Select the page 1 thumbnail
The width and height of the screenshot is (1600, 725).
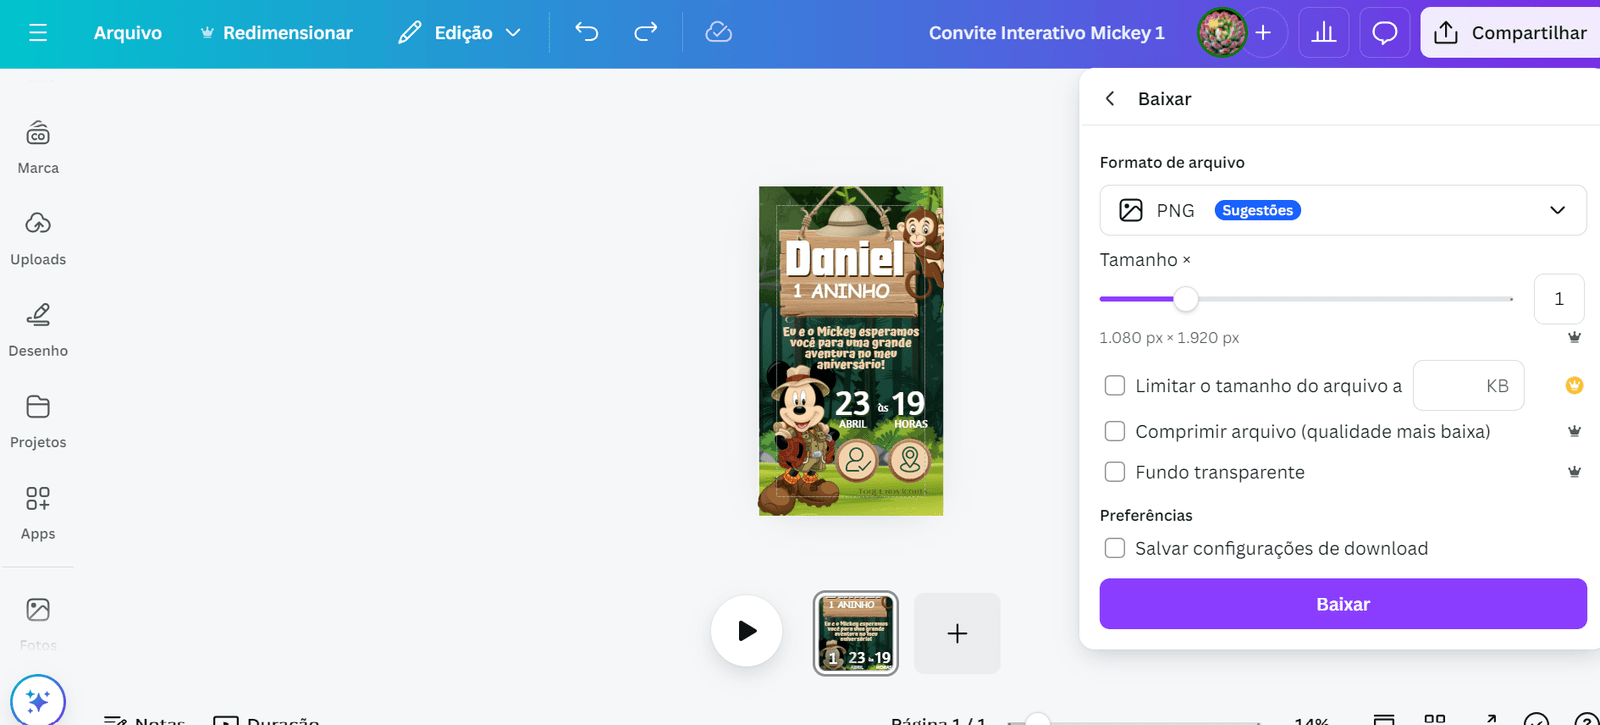coord(856,633)
